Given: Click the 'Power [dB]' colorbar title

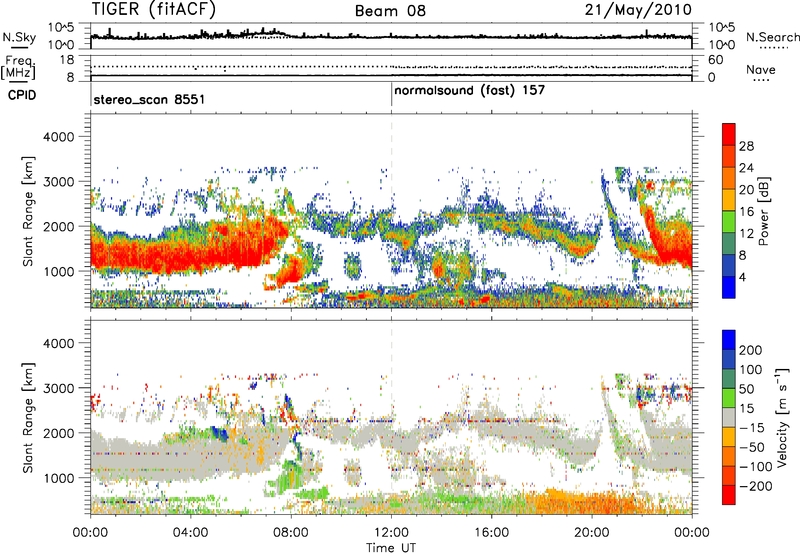Looking at the screenshot, I should [x=763, y=211].
